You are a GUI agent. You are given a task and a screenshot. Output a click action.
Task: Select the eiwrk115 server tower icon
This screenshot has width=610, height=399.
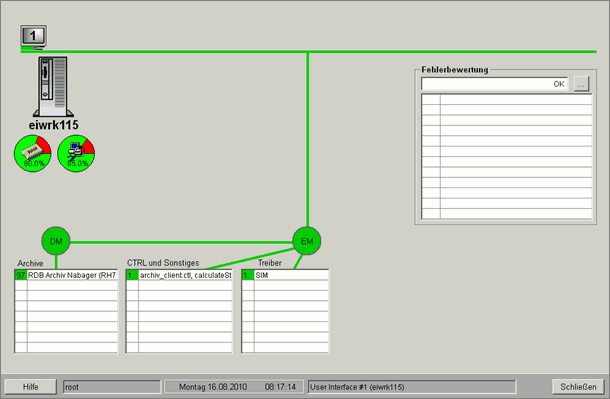tap(53, 87)
